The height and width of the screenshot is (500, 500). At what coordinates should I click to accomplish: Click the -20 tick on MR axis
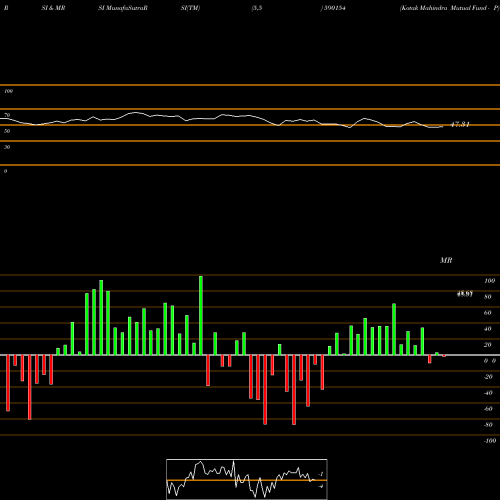tap(488, 377)
